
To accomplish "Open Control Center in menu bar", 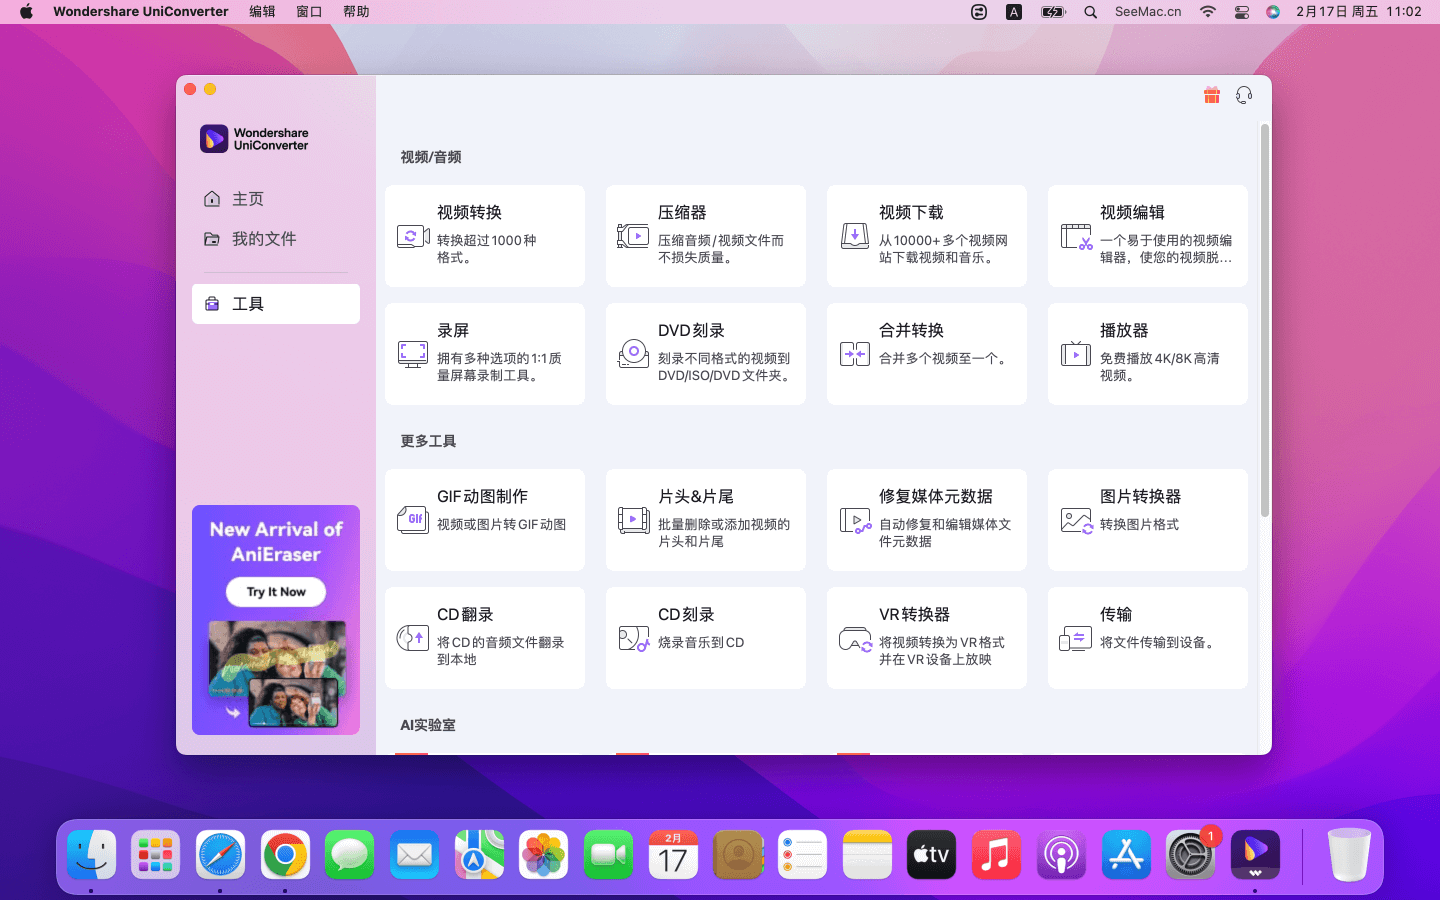I will (1242, 12).
